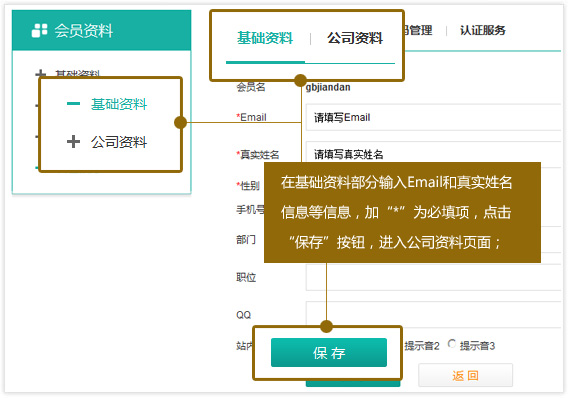Open the 认证服务 tab
The height and width of the screenshot is (398, 569).
coord(483,30)
